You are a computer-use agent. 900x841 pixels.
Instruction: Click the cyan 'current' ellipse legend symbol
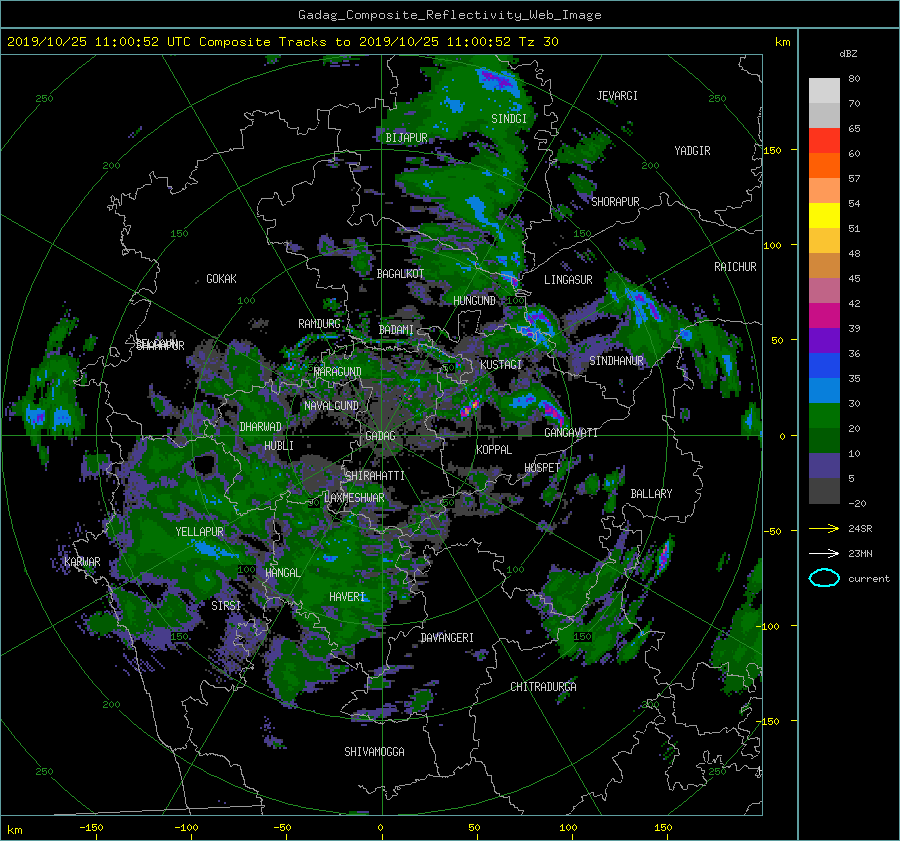pos(824,578)
